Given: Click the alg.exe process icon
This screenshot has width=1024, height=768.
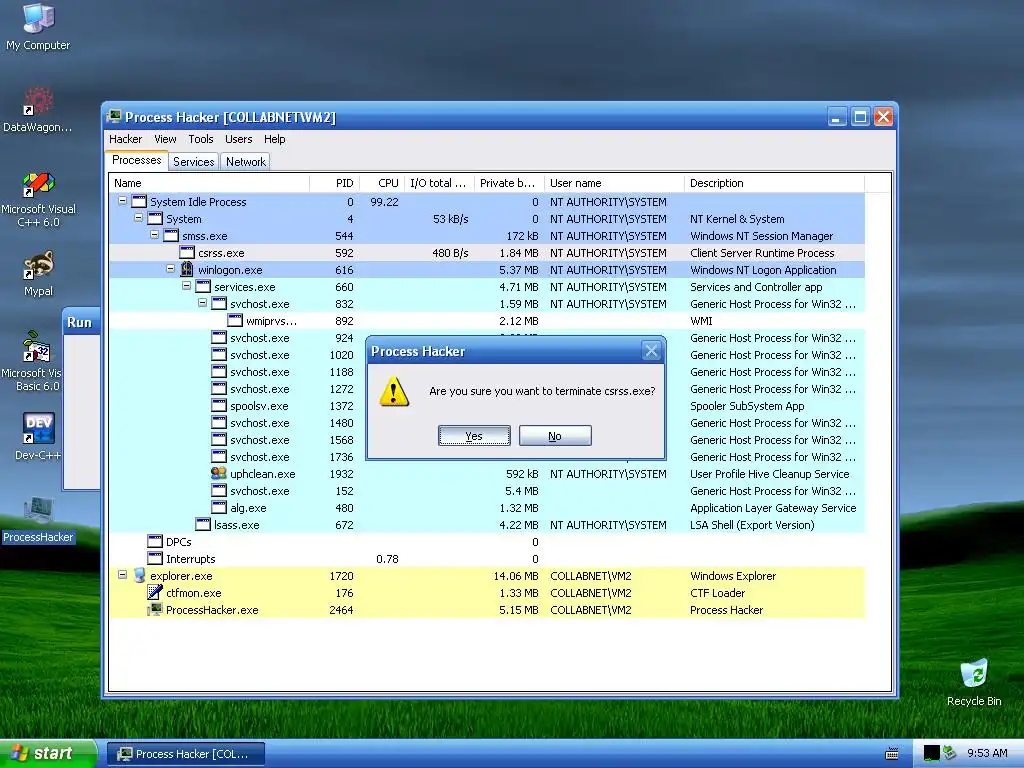Looking at the screenshot, I should (x=219, y=507).
